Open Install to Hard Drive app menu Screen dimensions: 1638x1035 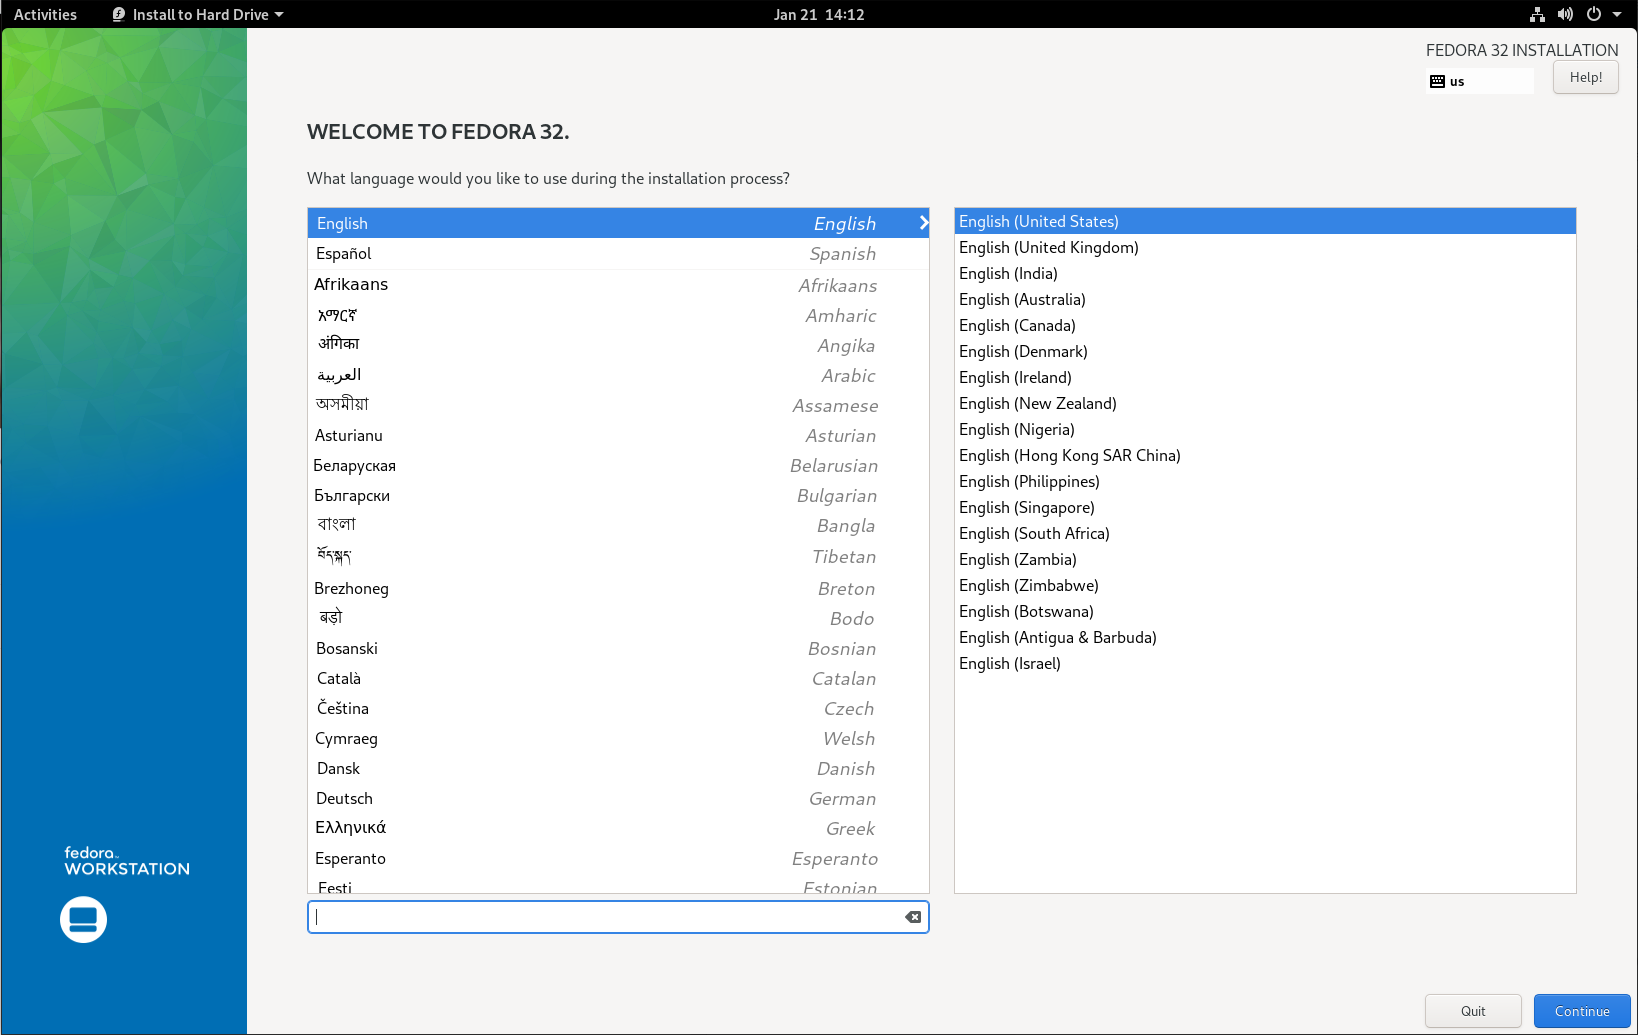198,14
